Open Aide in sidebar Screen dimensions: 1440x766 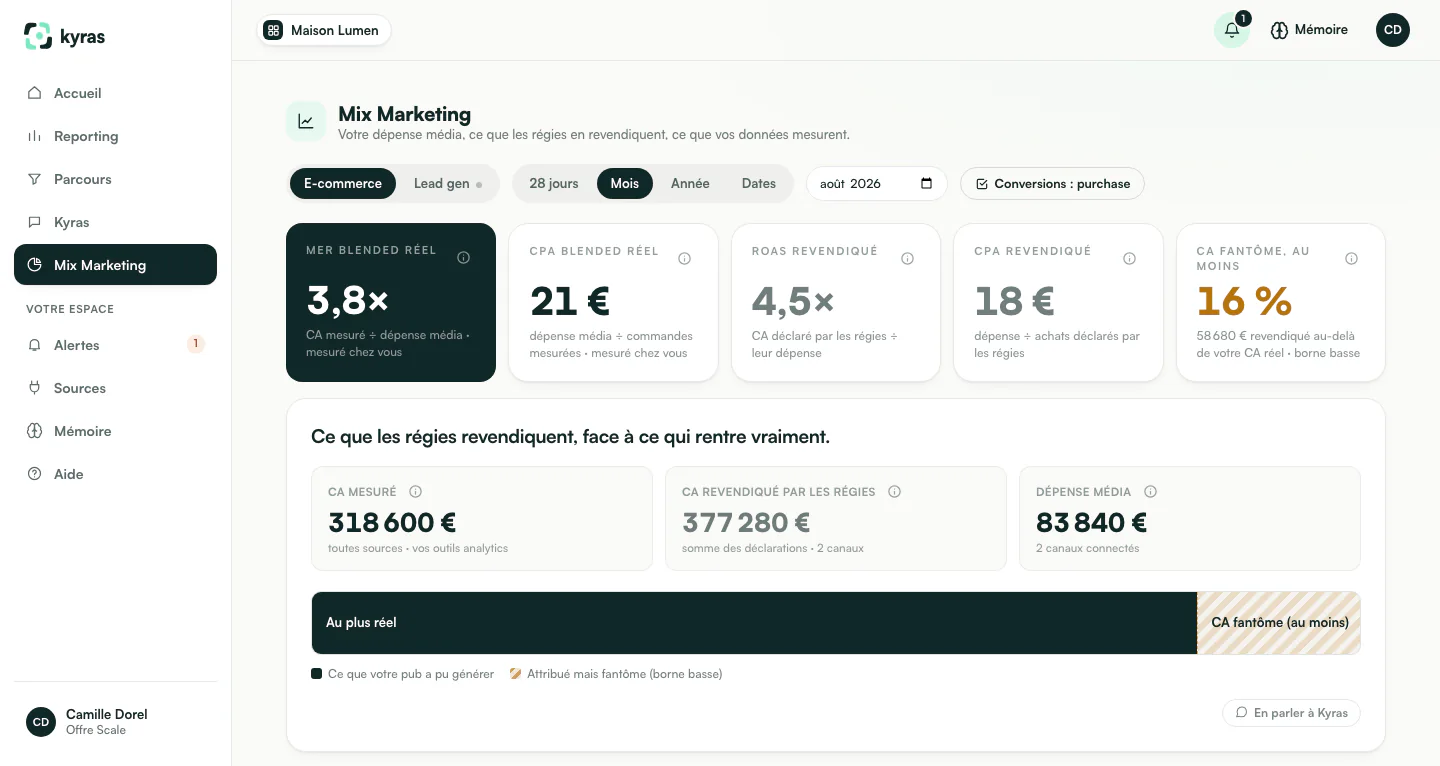point(115,474)
